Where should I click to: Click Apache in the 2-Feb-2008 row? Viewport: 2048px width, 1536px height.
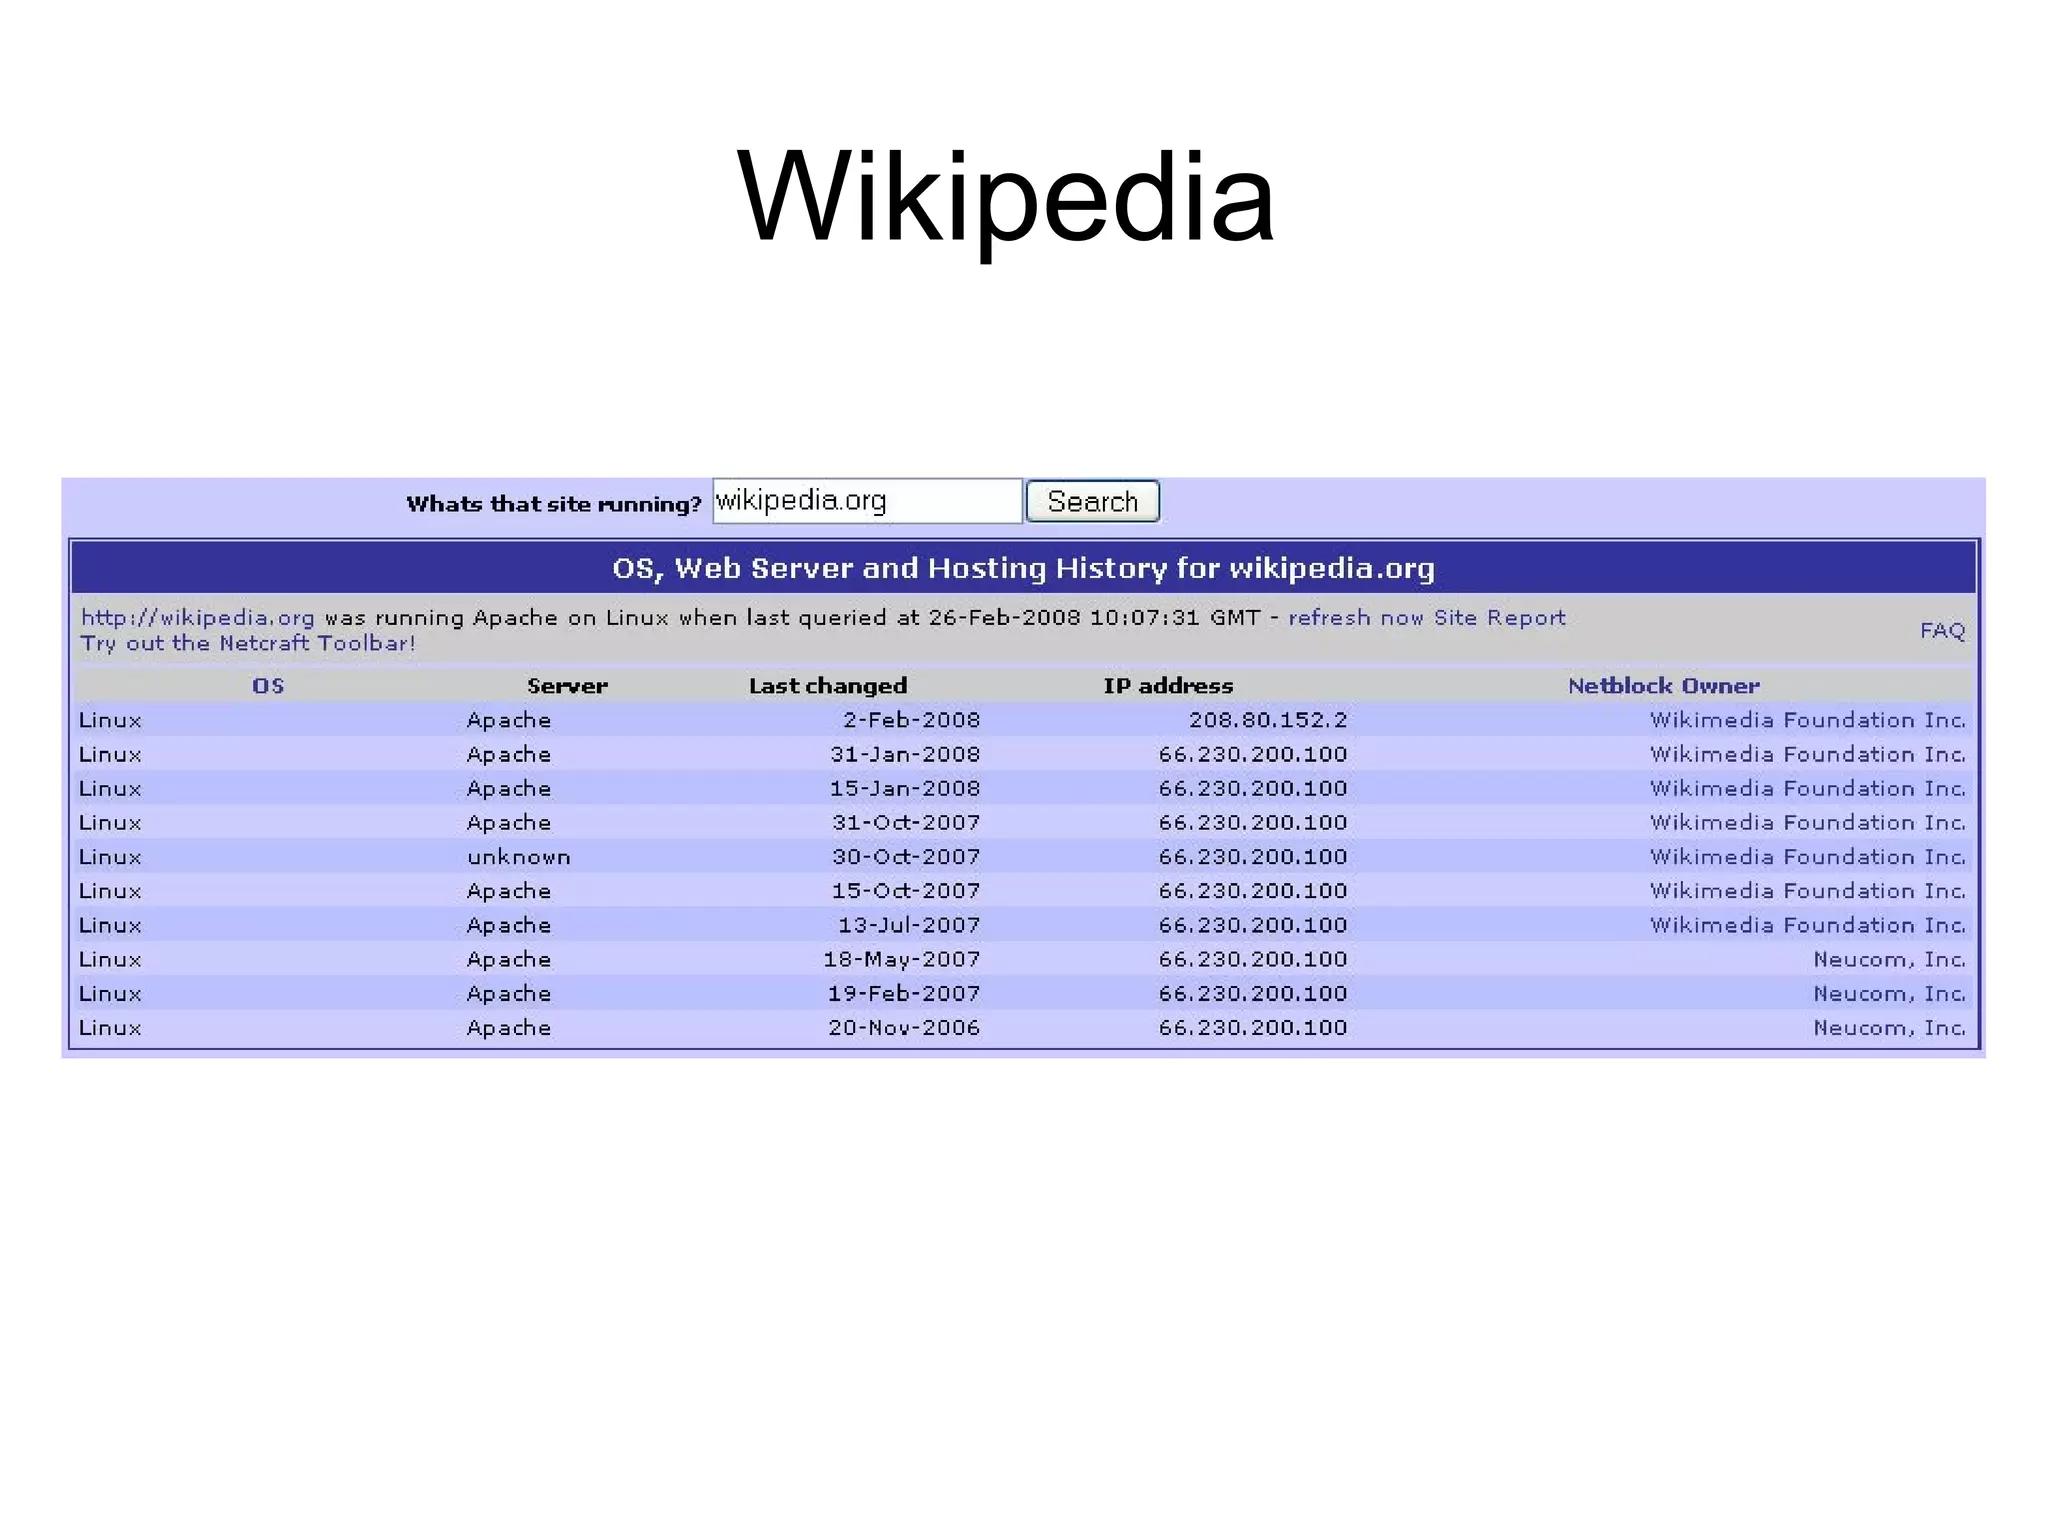click(509, 720)
